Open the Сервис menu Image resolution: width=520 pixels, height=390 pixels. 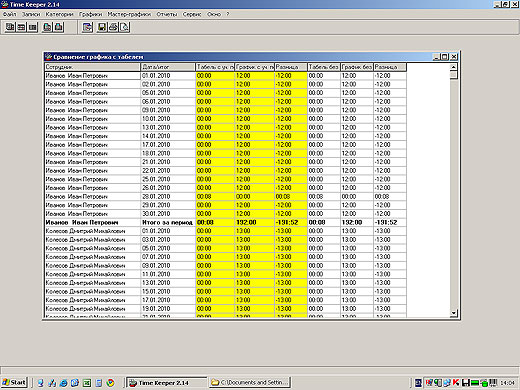tap(192, 14)
